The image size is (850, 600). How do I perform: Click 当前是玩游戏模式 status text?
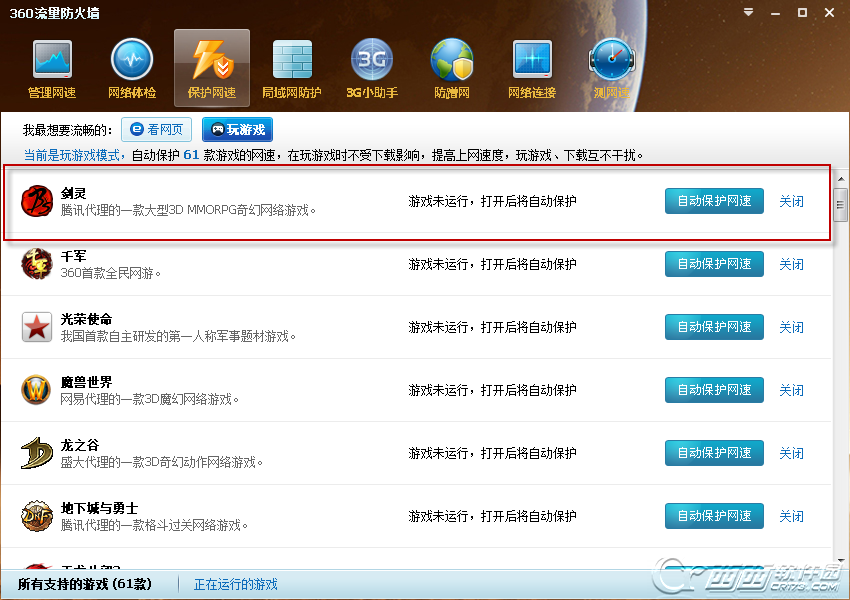72,155
